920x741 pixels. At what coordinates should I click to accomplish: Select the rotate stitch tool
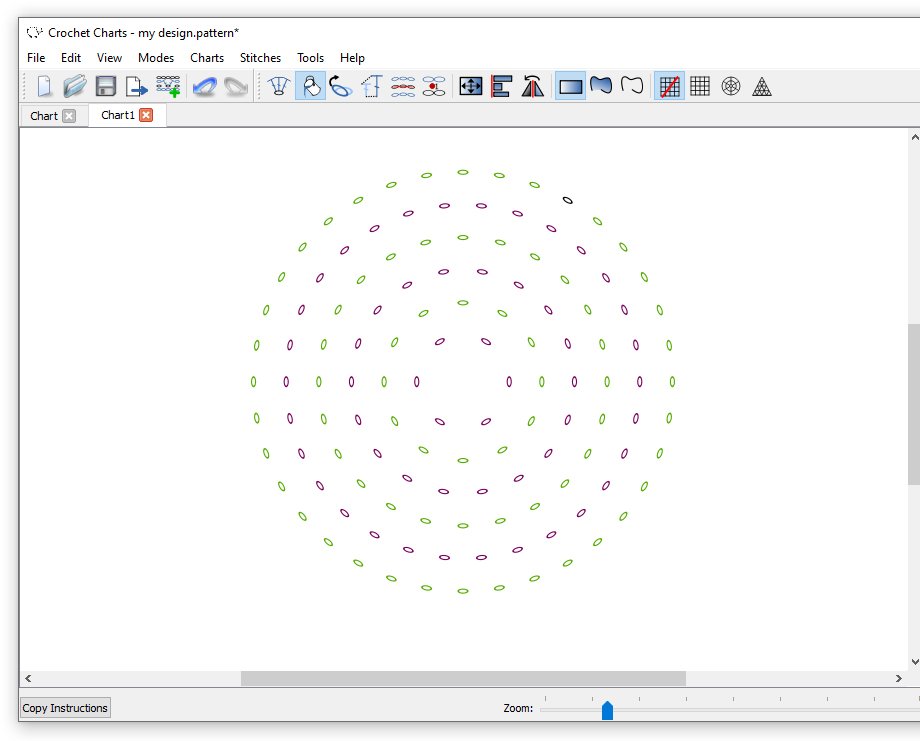(340, 86)
